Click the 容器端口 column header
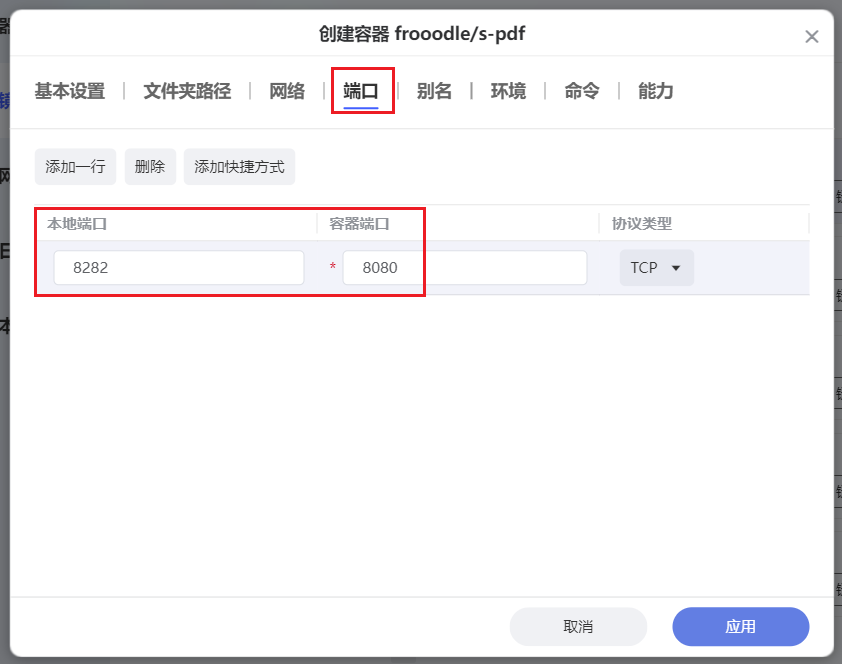The height and width of the screenshot is (664, 842). point(359,224)
